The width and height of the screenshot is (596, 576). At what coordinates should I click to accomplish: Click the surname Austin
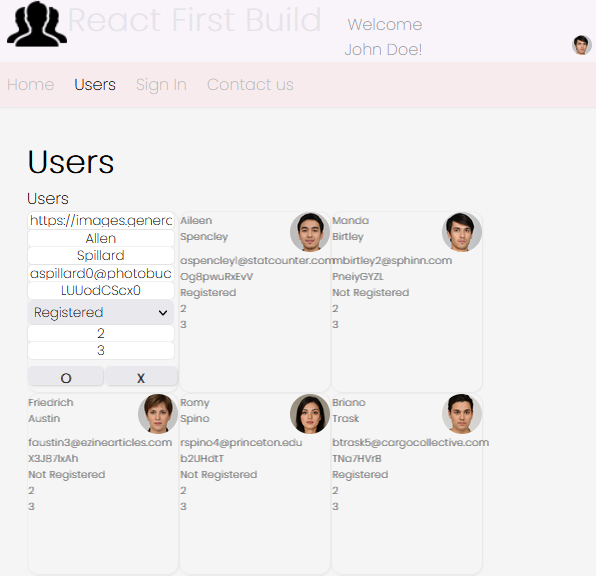44,418
